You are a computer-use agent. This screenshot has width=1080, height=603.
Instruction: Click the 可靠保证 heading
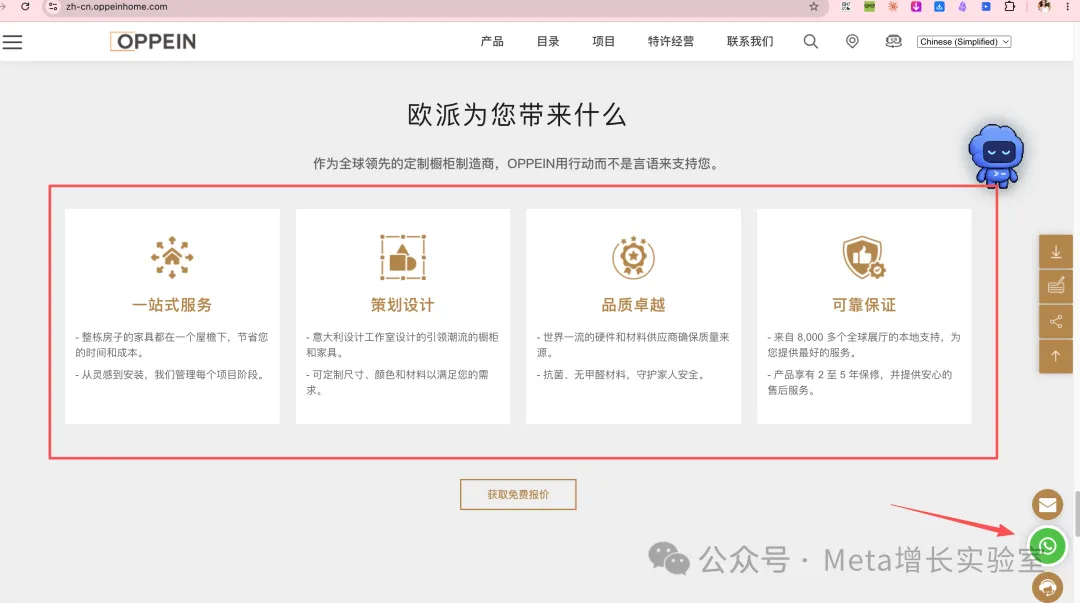click(864, 305)
